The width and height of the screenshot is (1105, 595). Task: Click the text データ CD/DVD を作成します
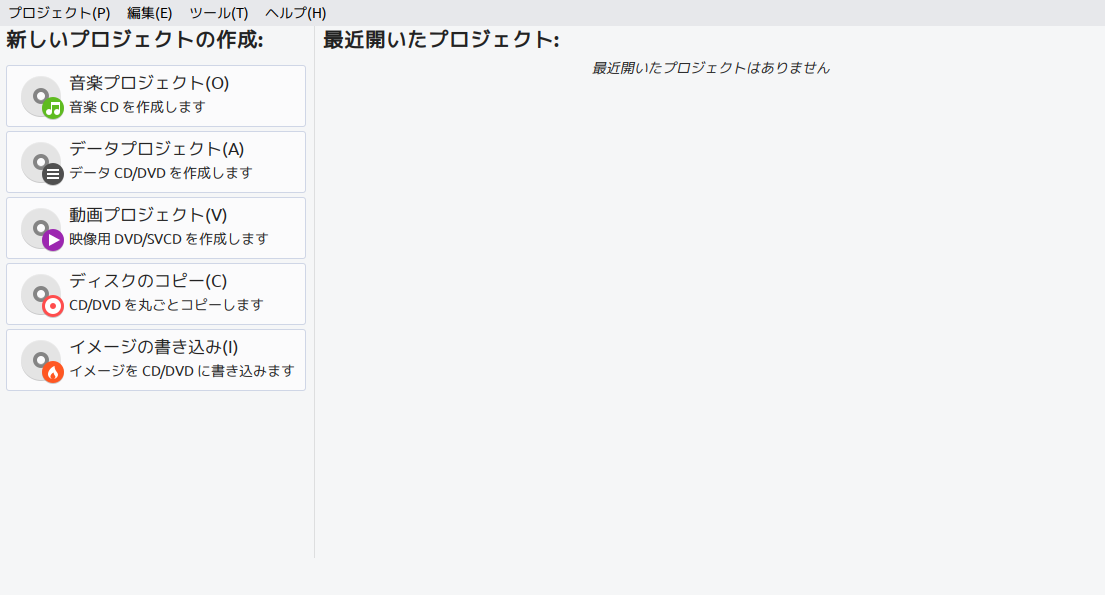tap(161, 173)
